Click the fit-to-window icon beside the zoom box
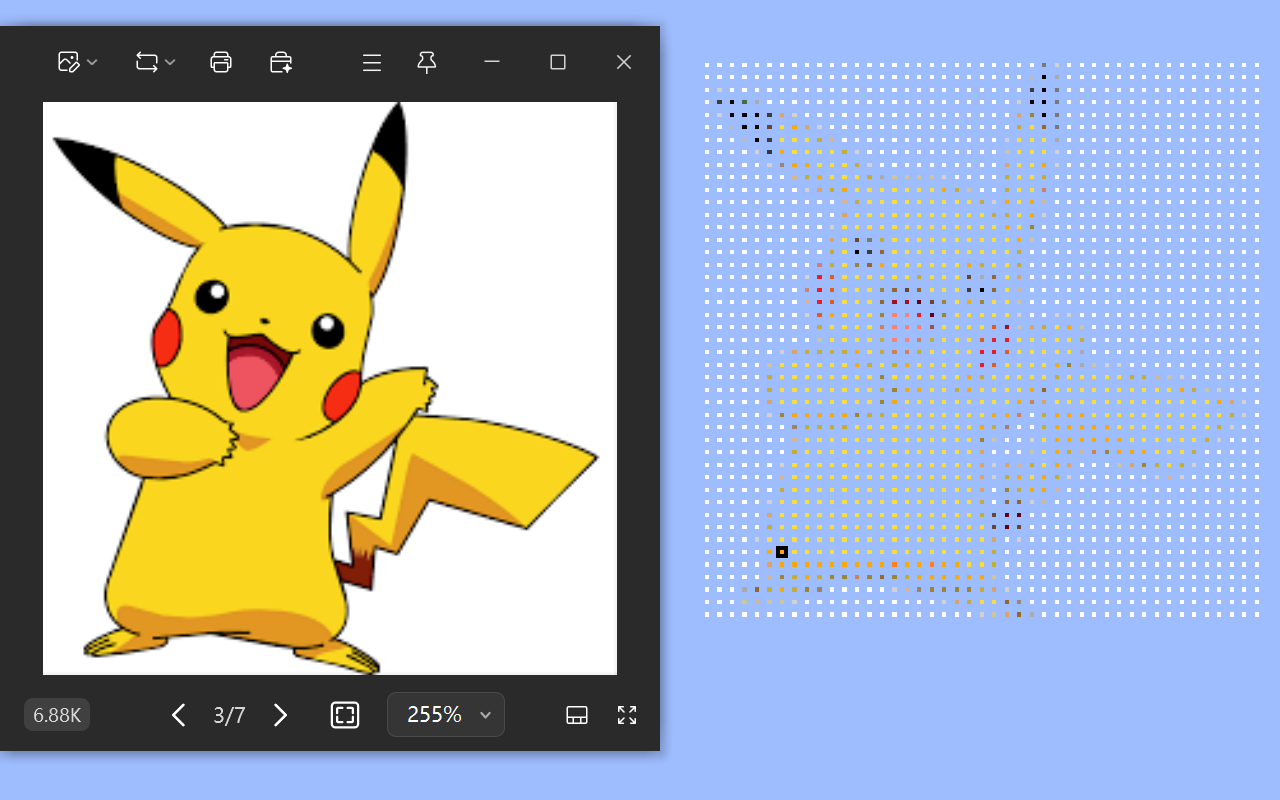The height and width of the screenshot is (800, 1280). point(345,715)
